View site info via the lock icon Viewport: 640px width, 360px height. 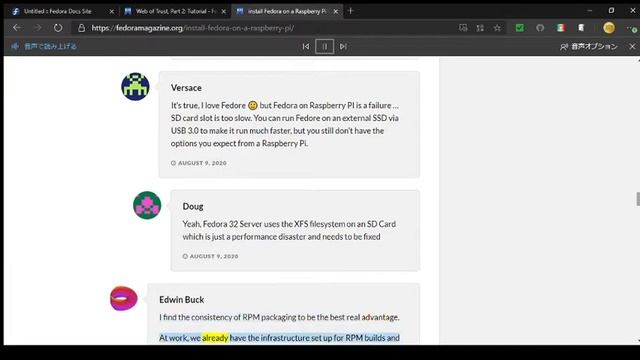pyautogui.click(x=82, y=28)
